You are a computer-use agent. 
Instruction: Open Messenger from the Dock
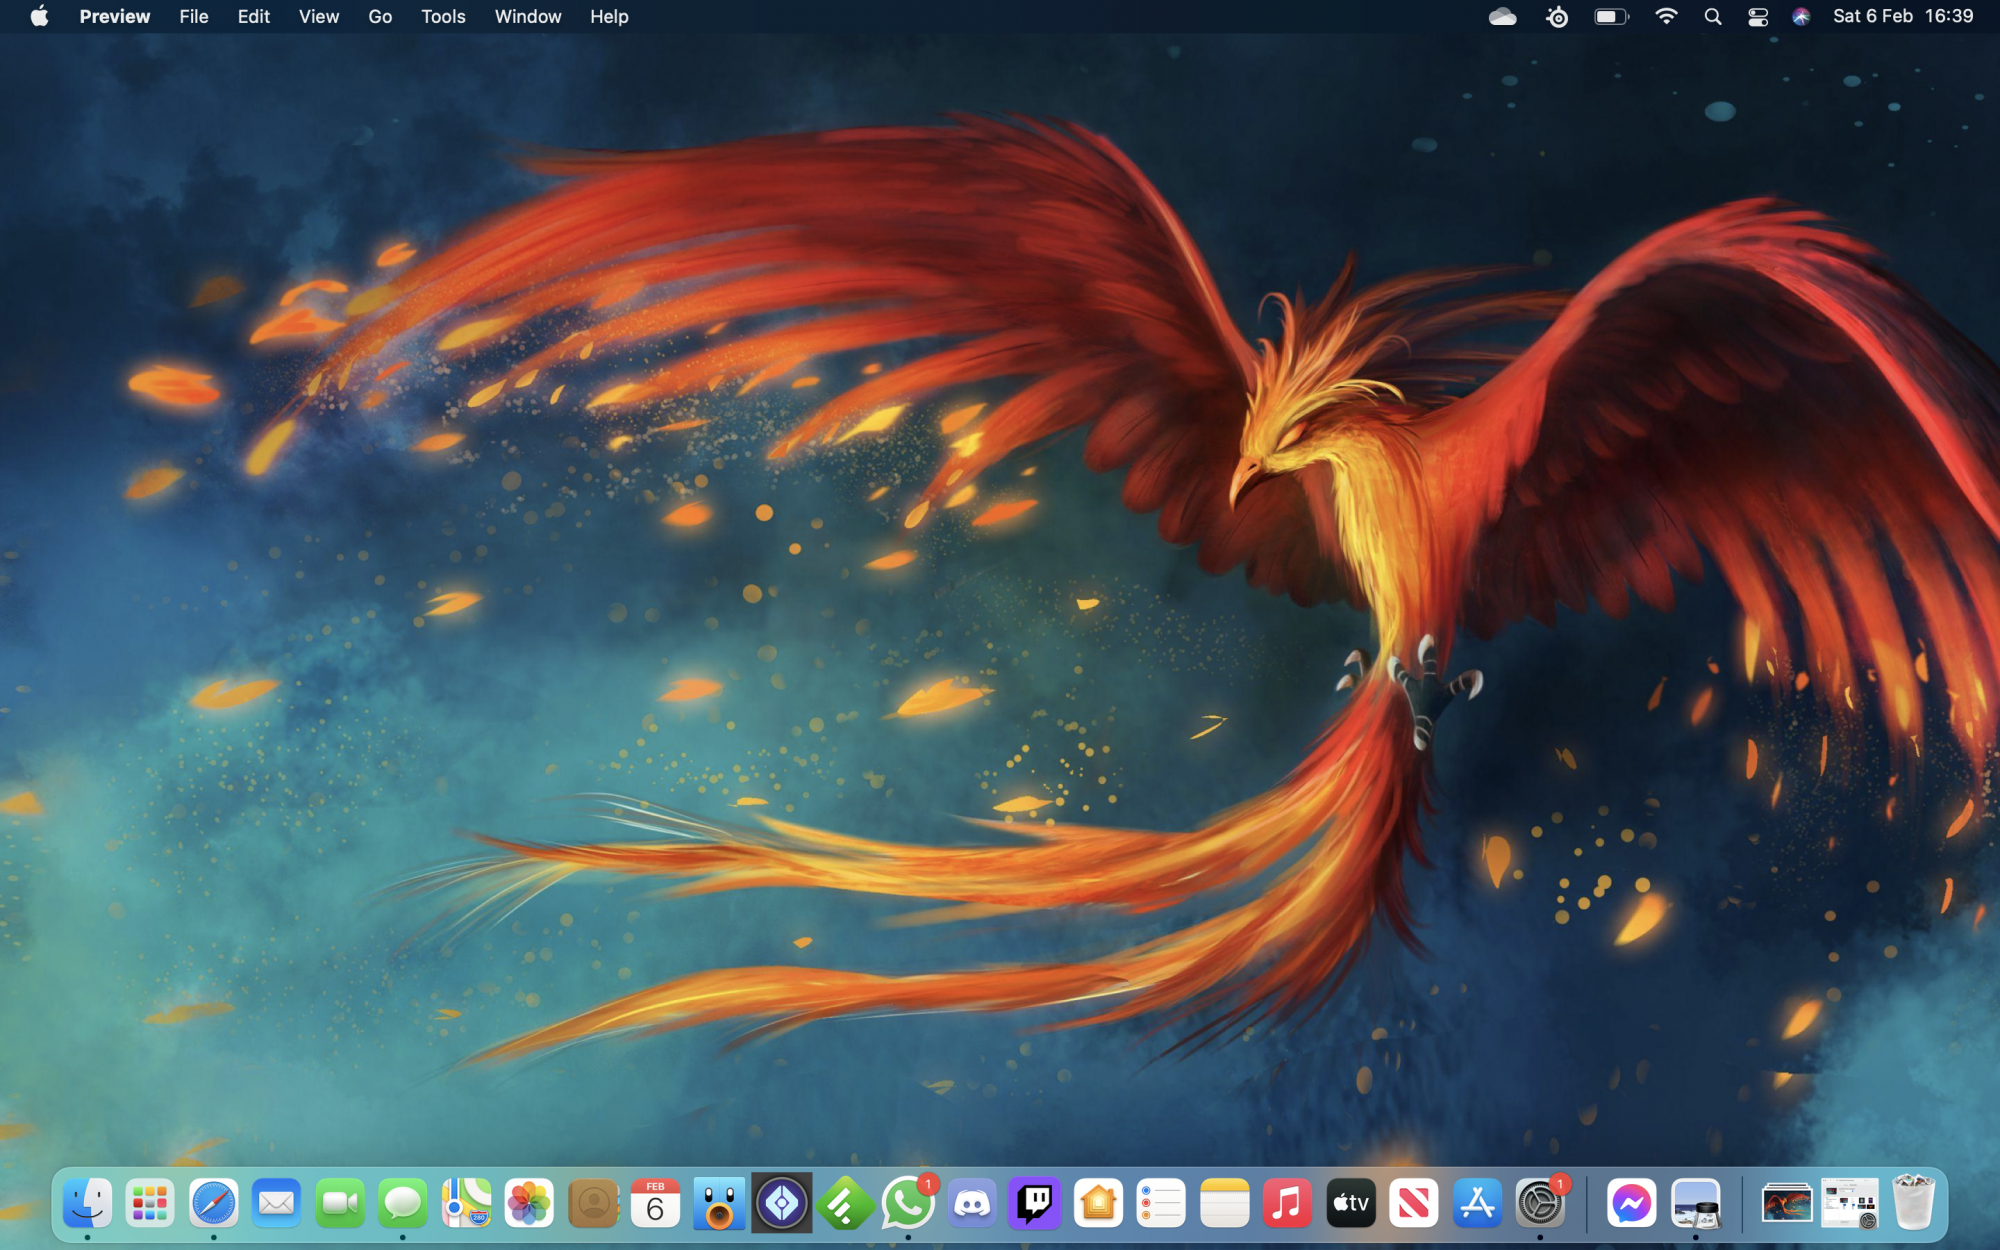click(1631, 1203)
